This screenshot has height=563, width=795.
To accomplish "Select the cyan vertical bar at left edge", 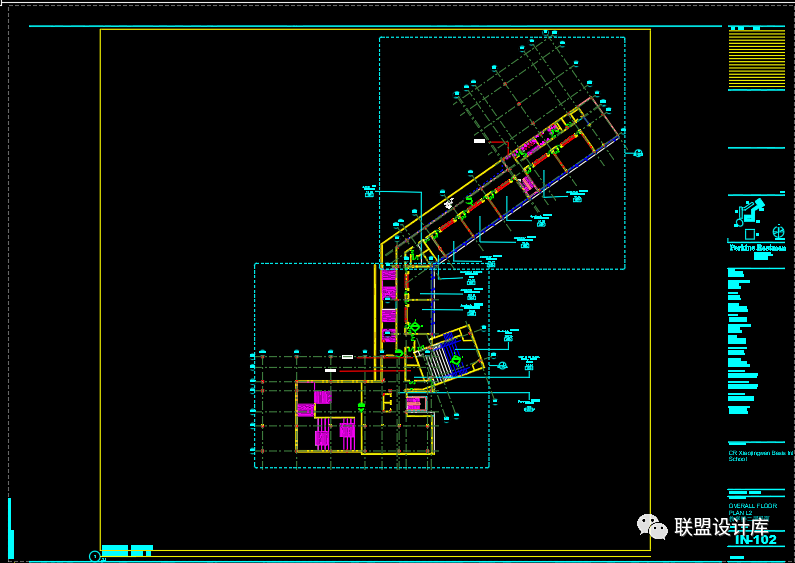I will (11, 528).
